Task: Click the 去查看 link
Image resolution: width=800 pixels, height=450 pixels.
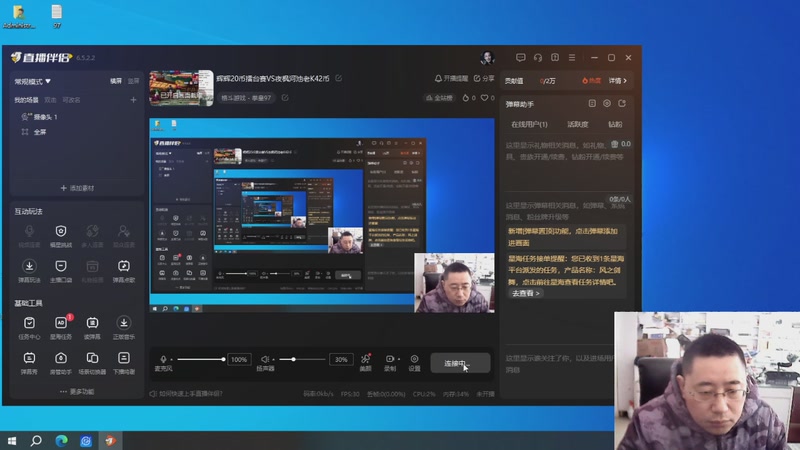Action: pyautogui.click(x=526, y=293)
